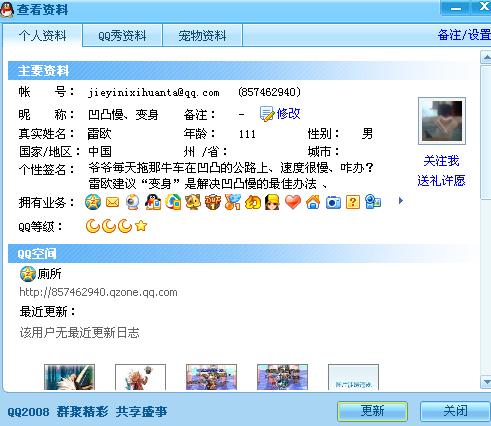This screenshot has width=491, height=426.
Task: Click the text 该用户无最近更新日志
Action: [79, 332]
